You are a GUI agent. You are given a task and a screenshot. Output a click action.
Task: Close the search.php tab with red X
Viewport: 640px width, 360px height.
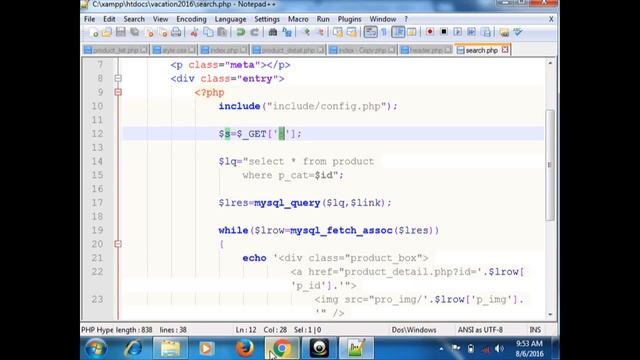pyautogui.click(x=505, y=50)
